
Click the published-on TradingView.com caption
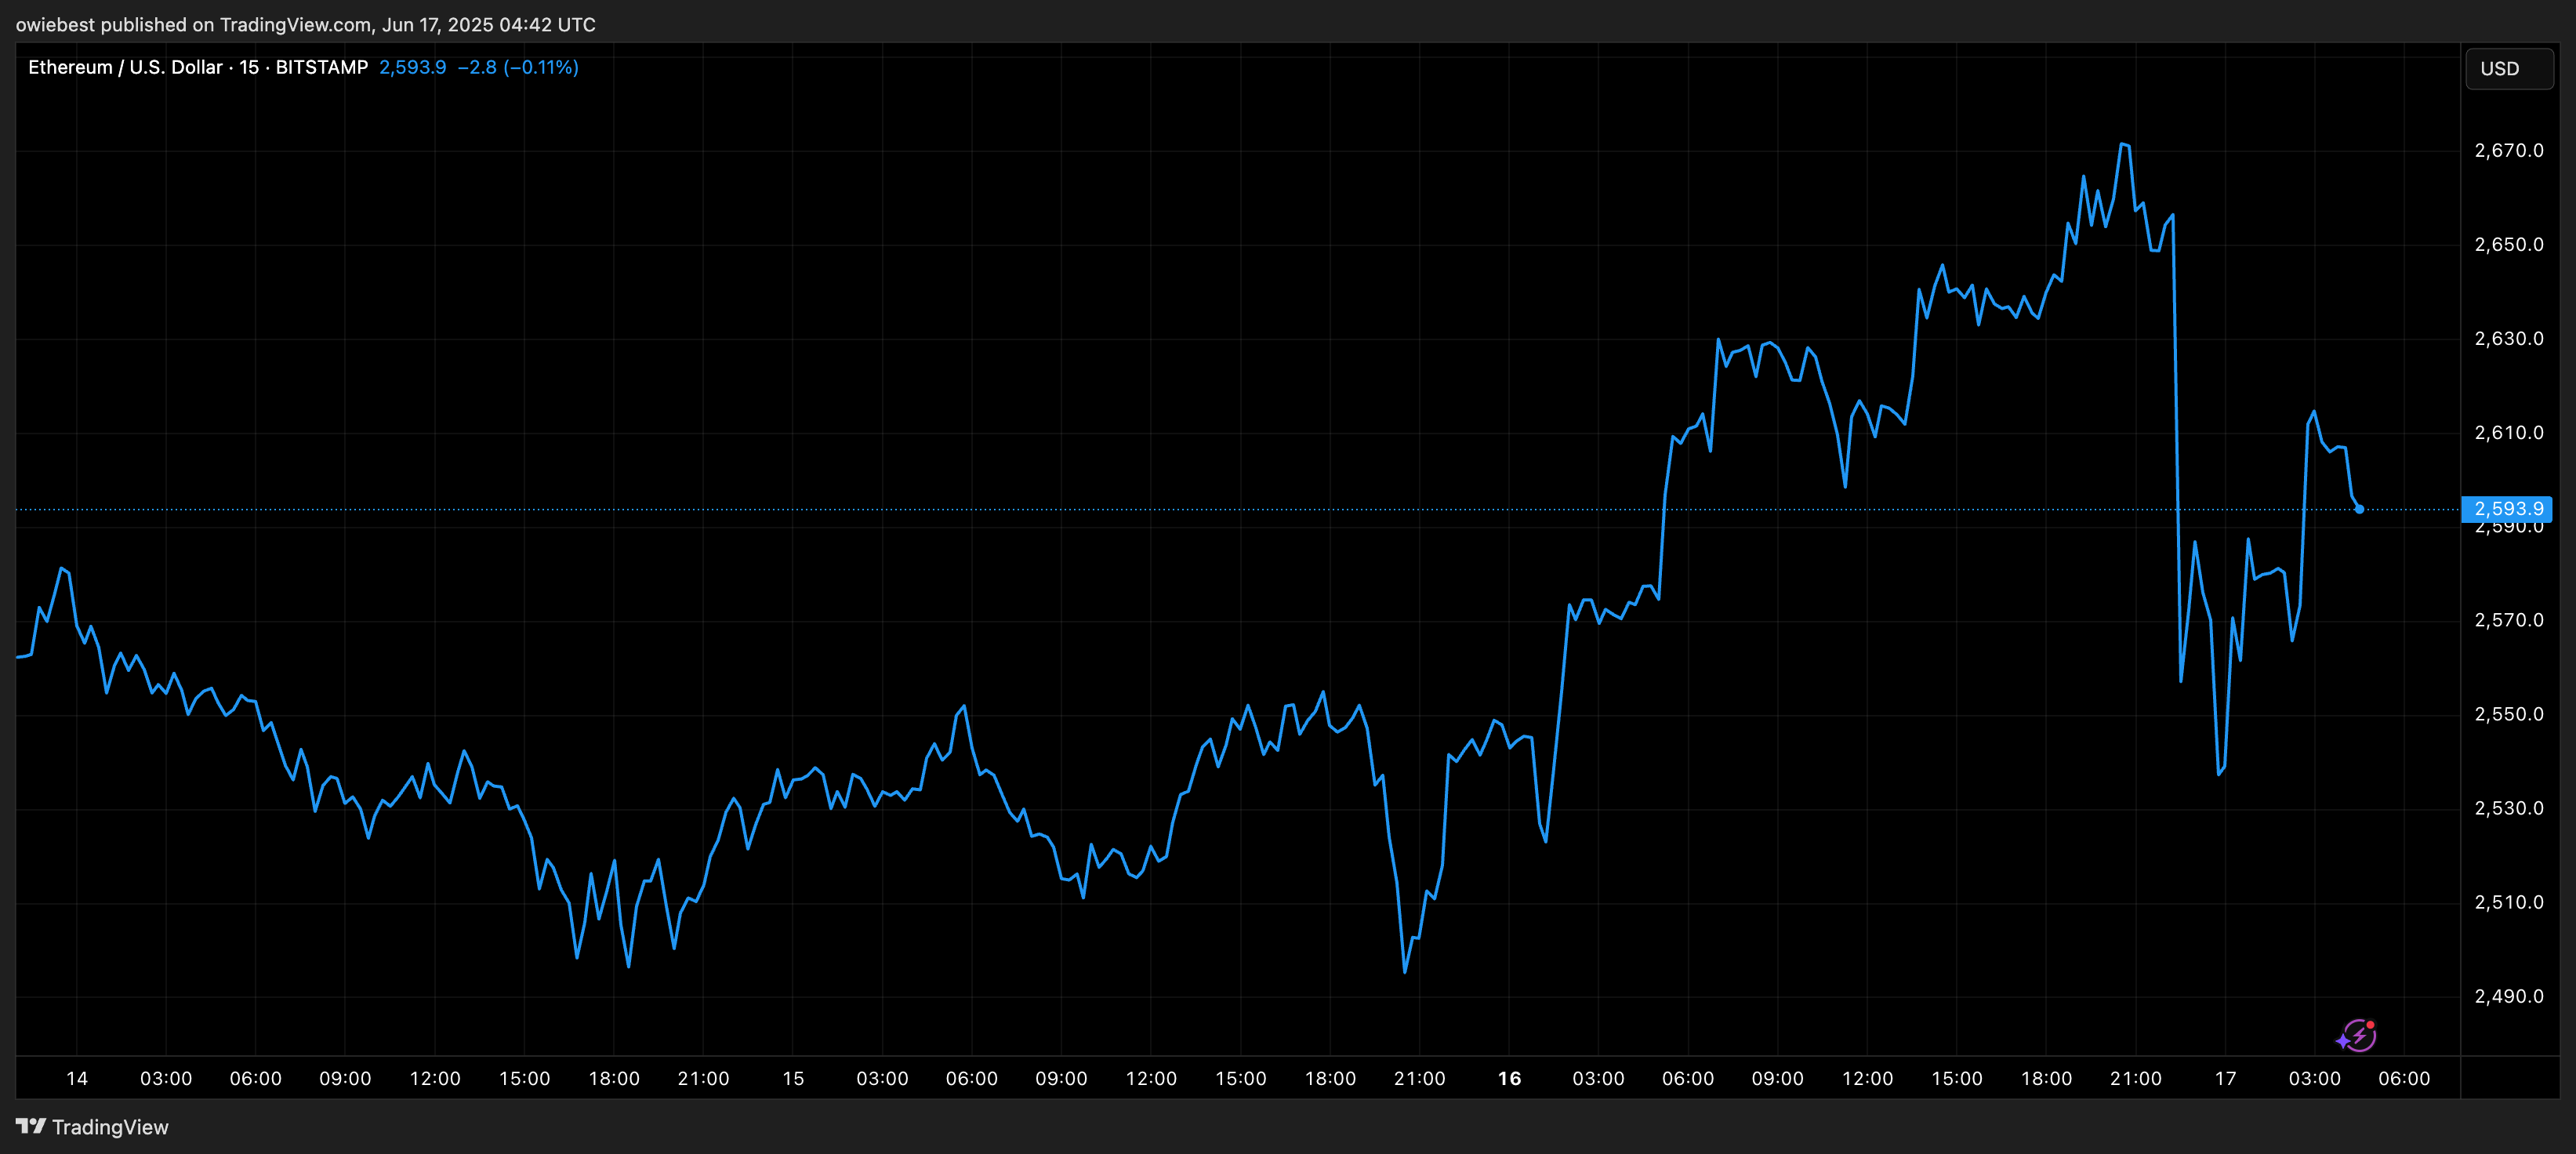305,24
